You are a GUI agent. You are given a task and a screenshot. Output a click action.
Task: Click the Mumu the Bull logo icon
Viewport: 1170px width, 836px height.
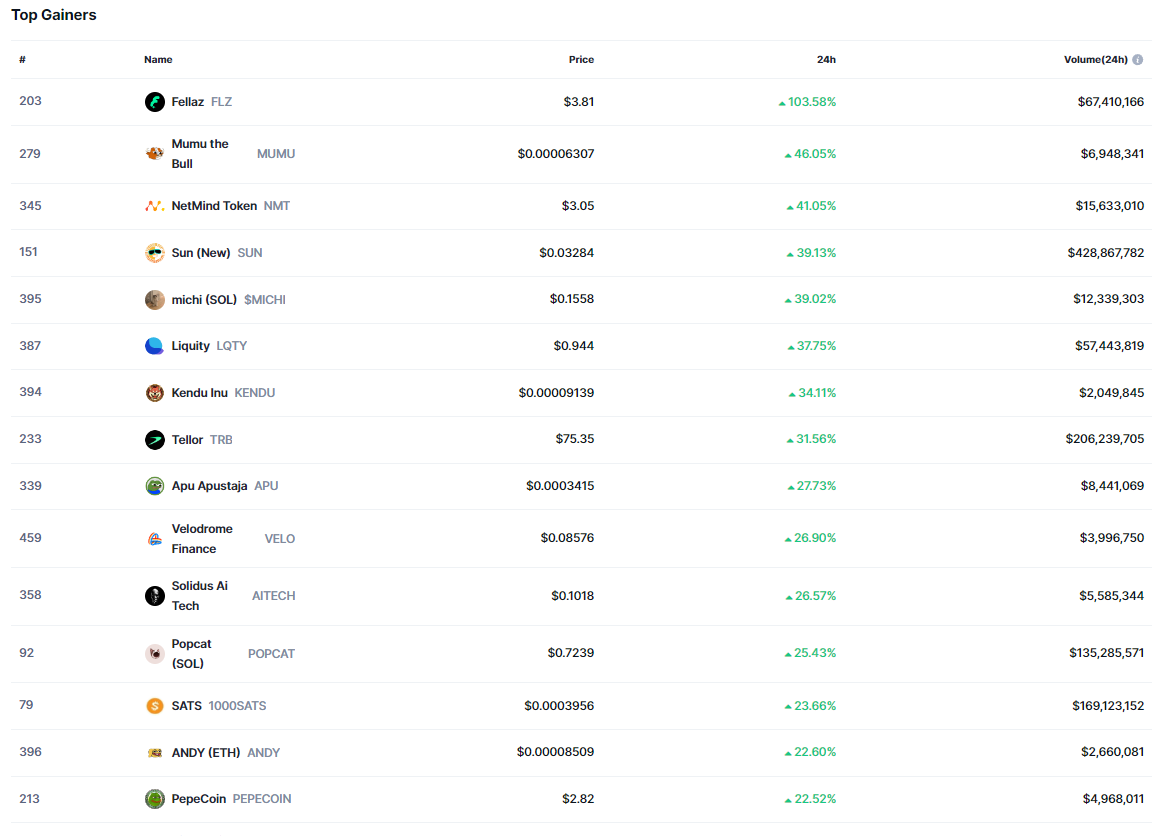[154, 154]
